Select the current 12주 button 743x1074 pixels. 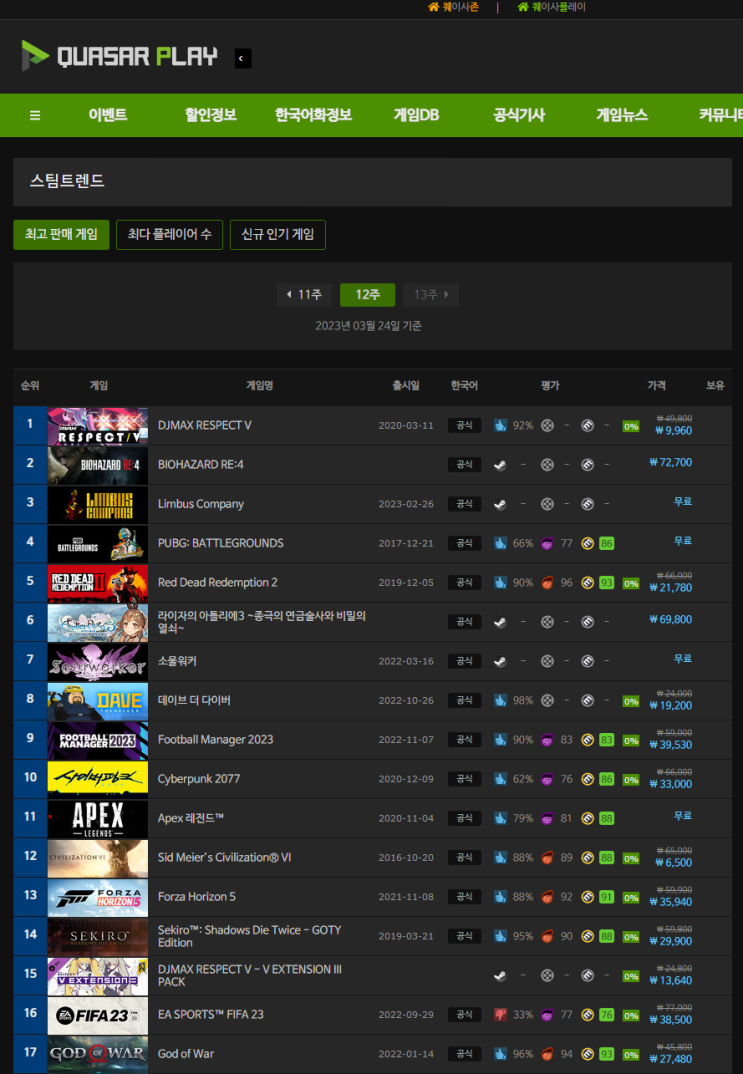(368, 295)
